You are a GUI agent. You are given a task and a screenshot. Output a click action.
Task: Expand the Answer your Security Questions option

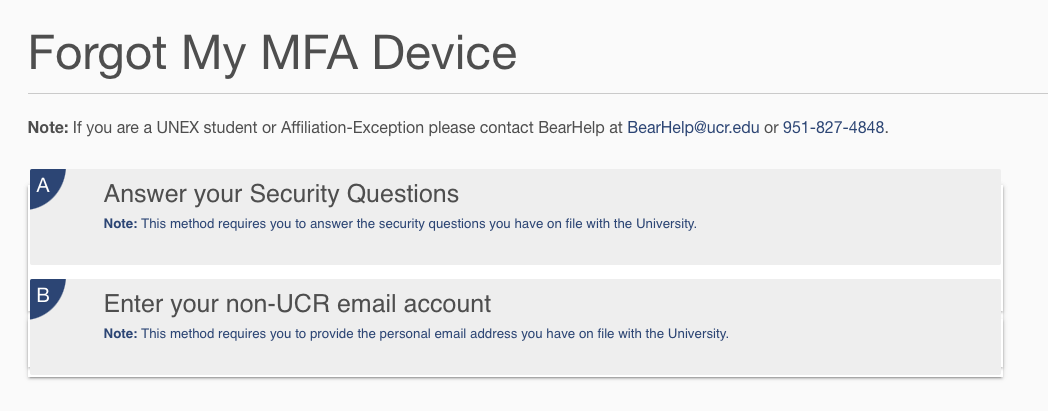(281, 193)
